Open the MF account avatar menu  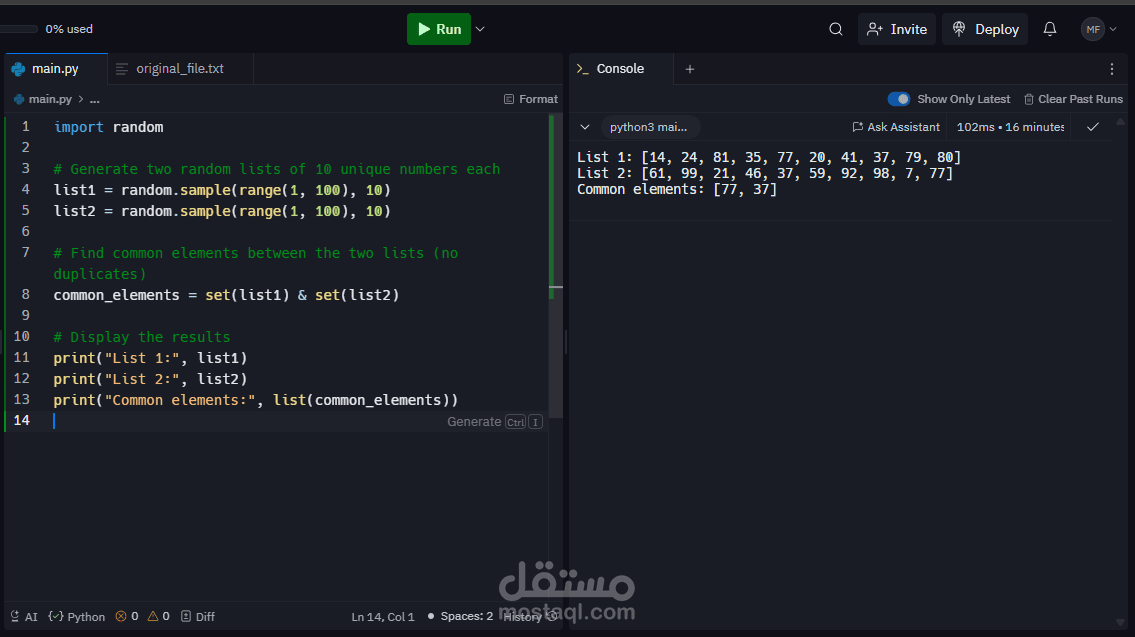coord(1099,29)
